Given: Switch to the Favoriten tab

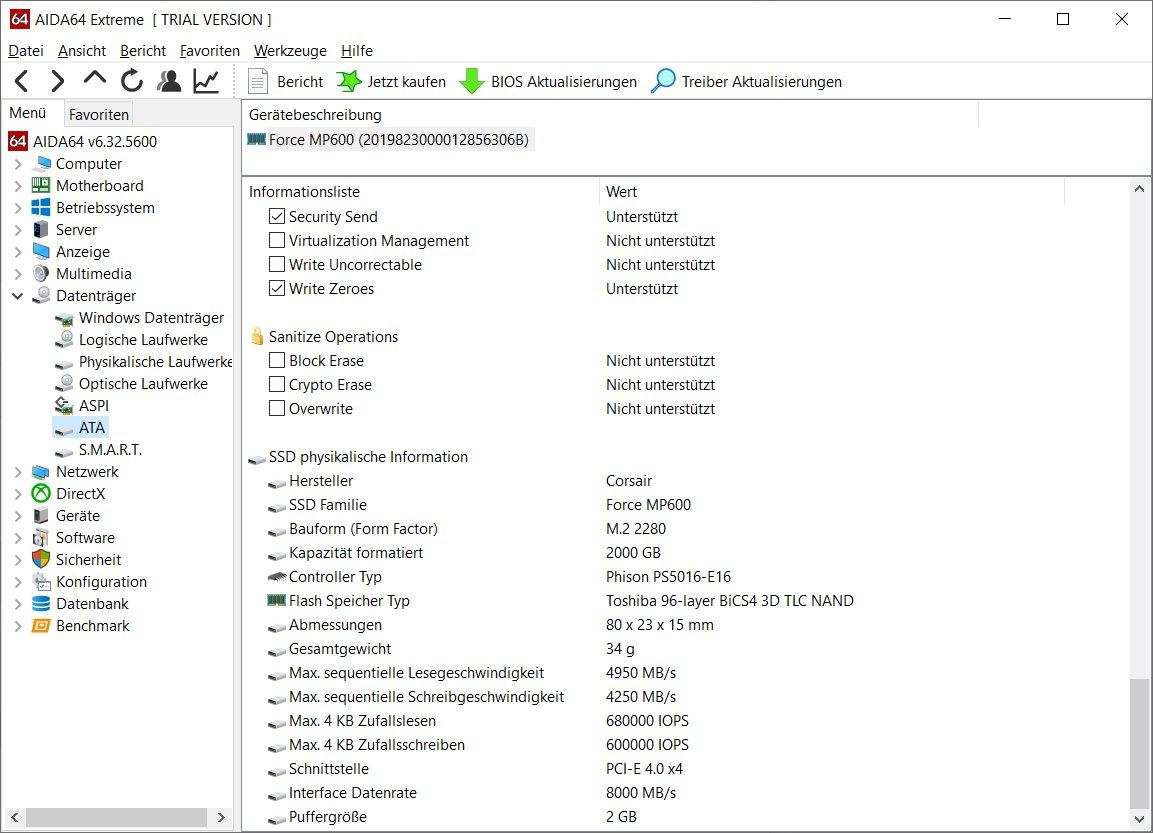Looking at the screenshot, I should (99, 115).
